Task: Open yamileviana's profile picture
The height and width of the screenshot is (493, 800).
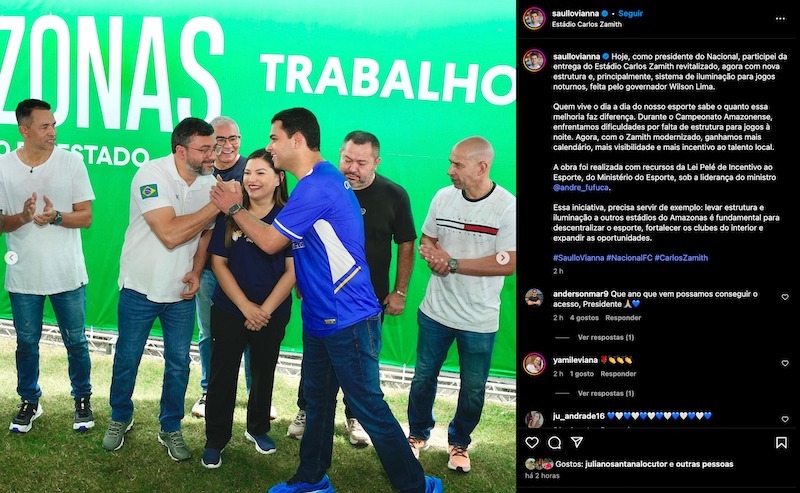Action: (x=534, y=364)
